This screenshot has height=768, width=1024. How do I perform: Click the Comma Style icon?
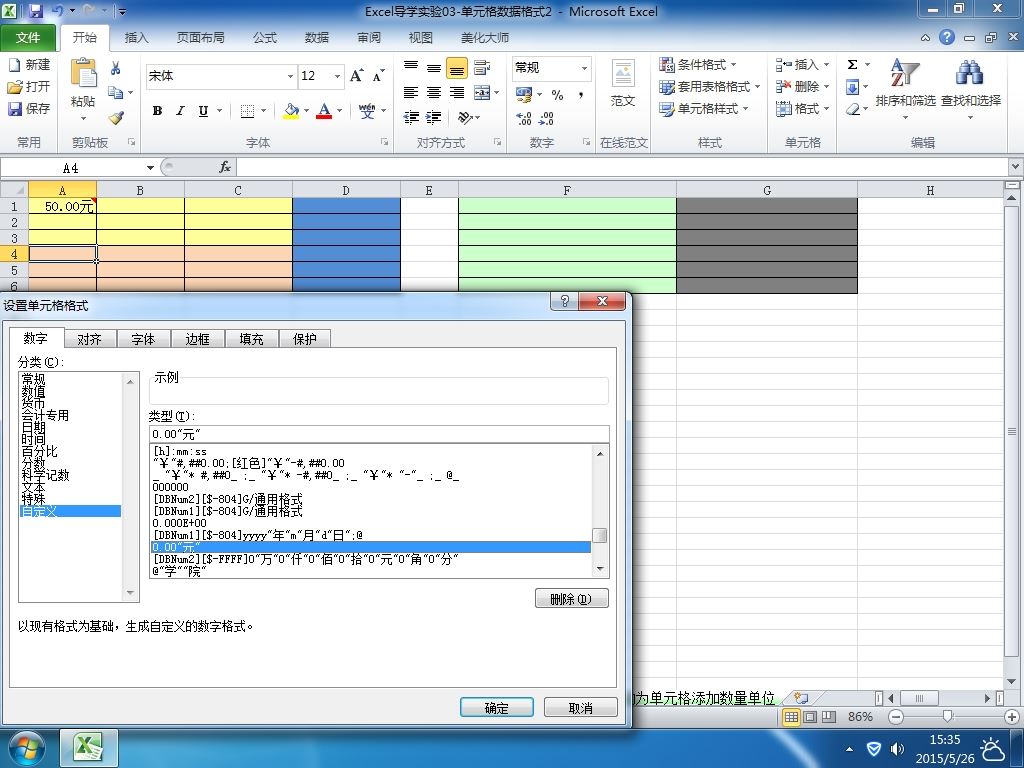click(581, 95)
